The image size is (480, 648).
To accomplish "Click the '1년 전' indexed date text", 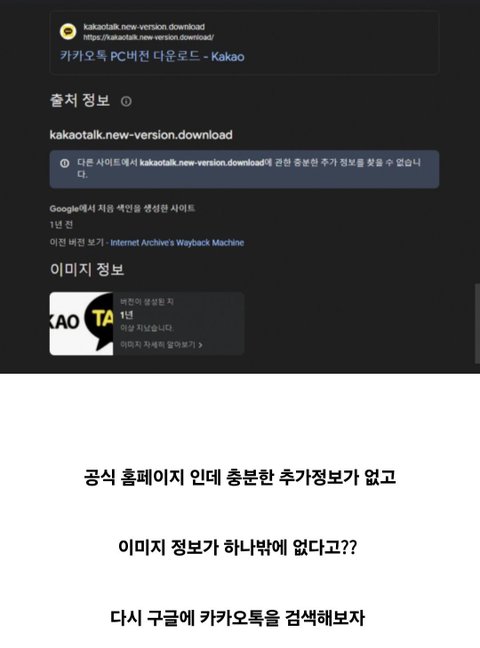I will click(61, 224).
